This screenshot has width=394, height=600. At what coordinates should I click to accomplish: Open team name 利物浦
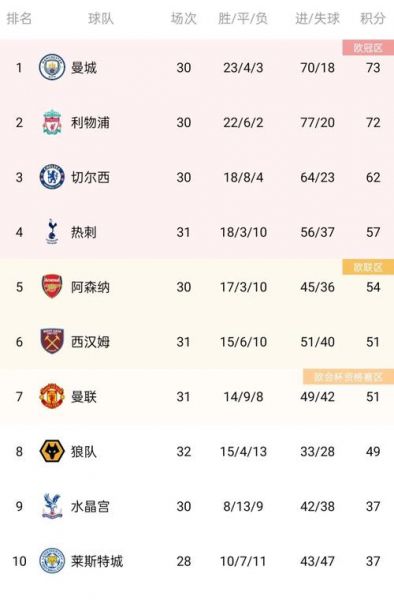click(x=90, y=122)
